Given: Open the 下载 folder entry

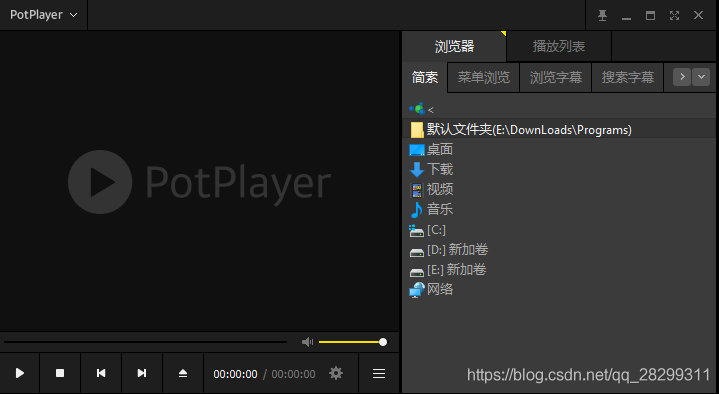Looking at the screenshot, I should click(440, 169).
